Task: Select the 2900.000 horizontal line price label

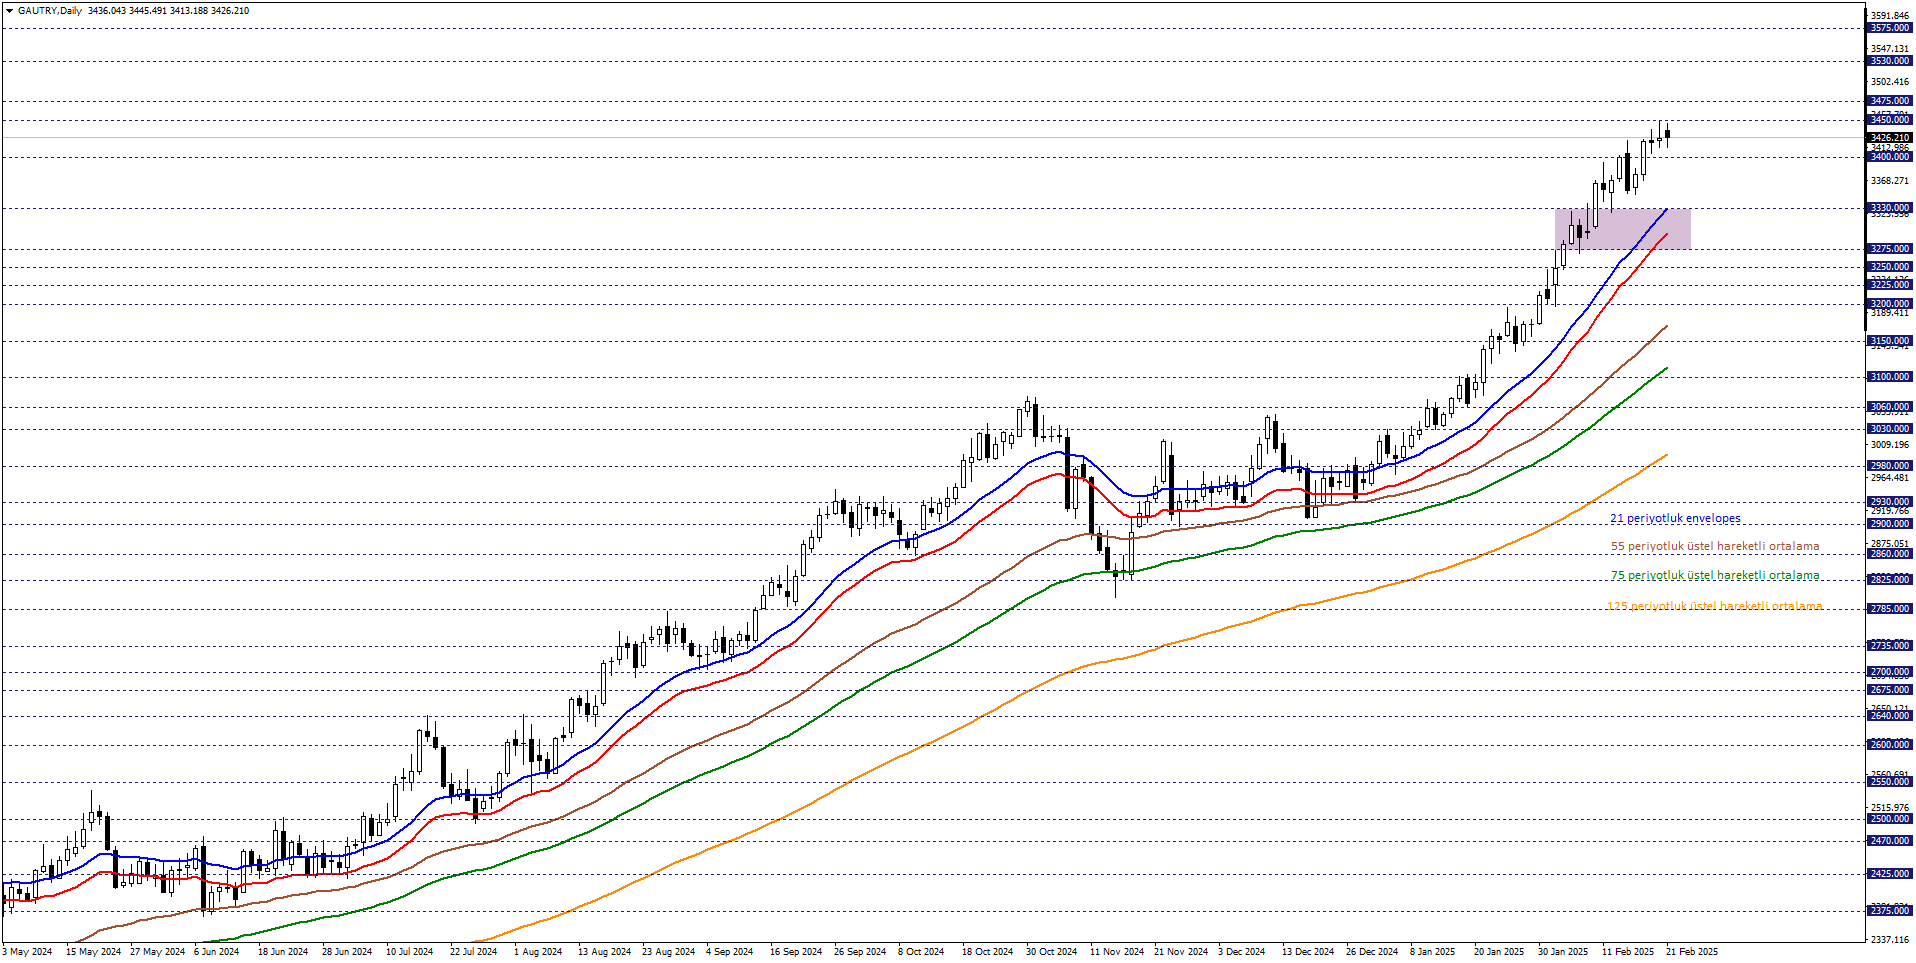Action: click(1890, 524)
